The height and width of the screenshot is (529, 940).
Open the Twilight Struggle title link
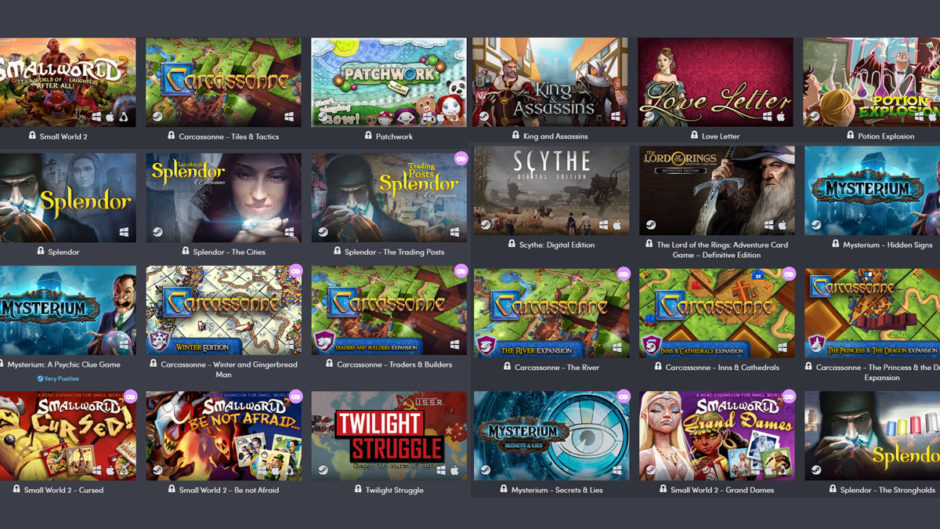(394, 490)
